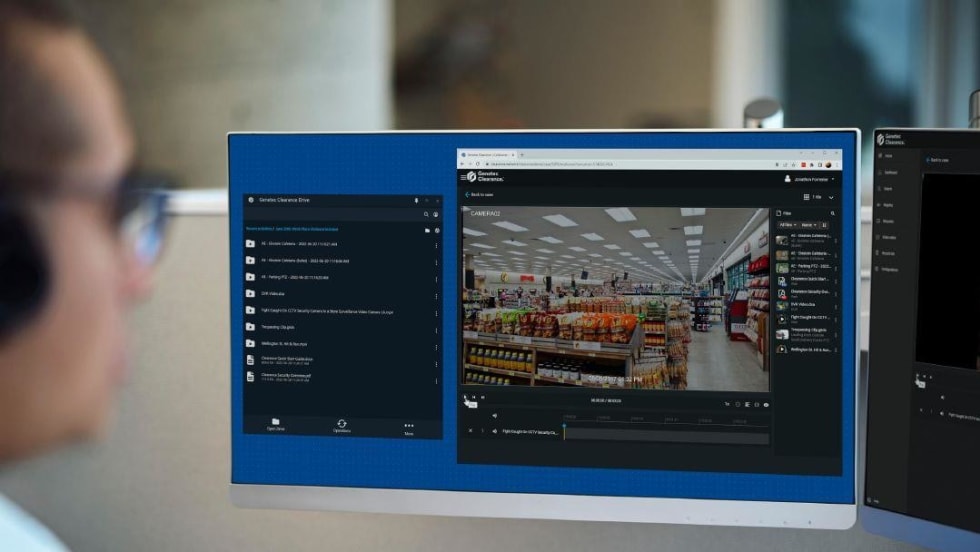
Task: Open the Name sort dropdown
Action: (x=808, y=225)
